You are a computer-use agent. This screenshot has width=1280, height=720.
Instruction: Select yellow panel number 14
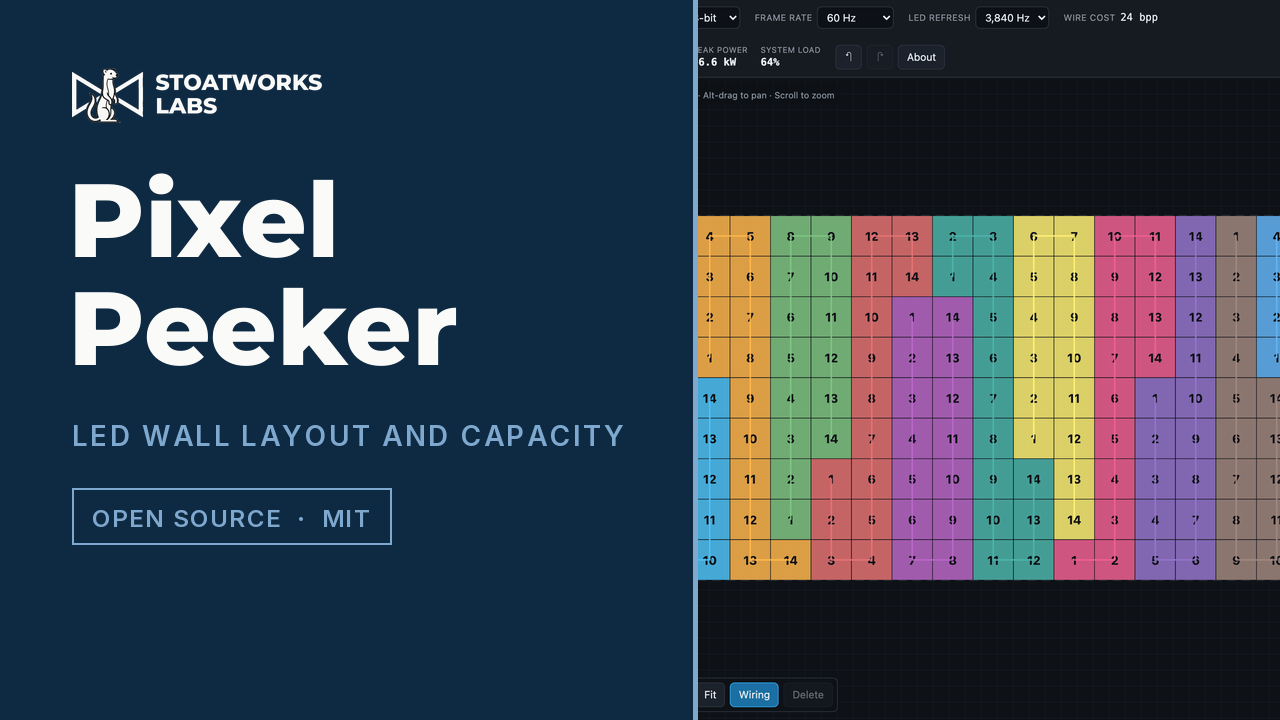pyautogui.click(x=1074, y=520)
